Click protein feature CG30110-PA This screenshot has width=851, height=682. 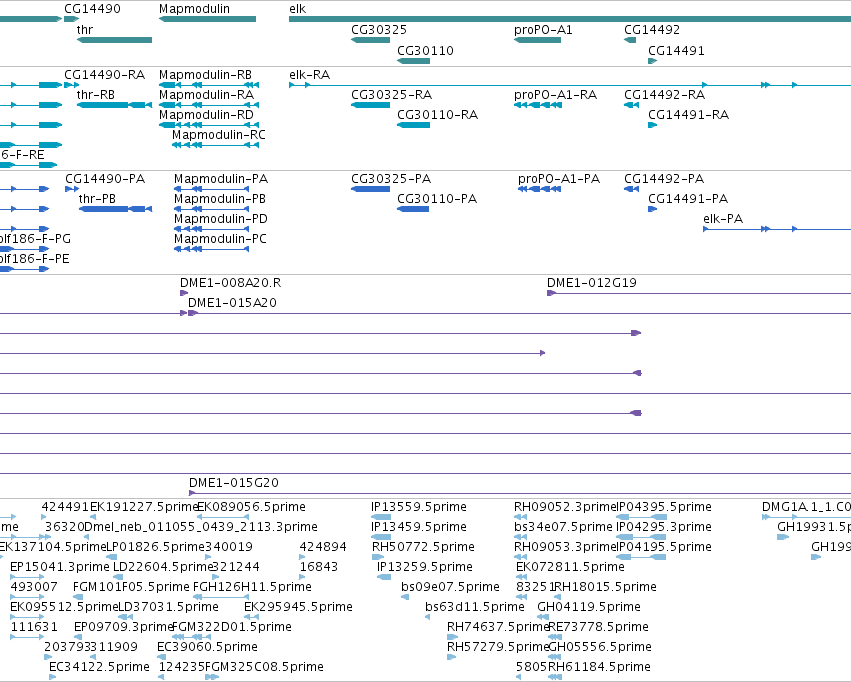[x=437, y=199]
